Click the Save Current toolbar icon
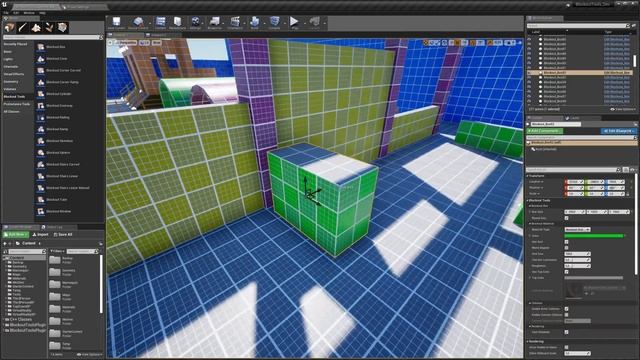 117,22
